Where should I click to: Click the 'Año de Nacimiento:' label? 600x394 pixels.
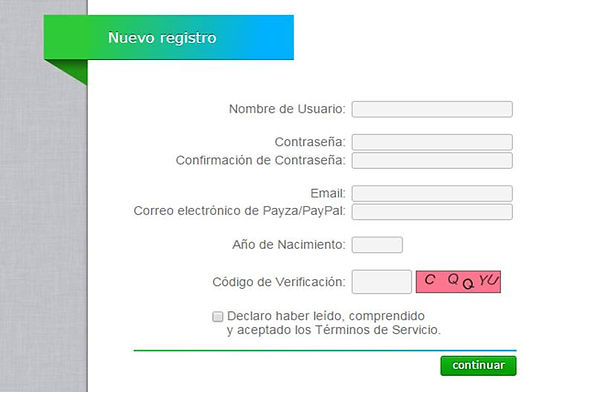[289, 244]
